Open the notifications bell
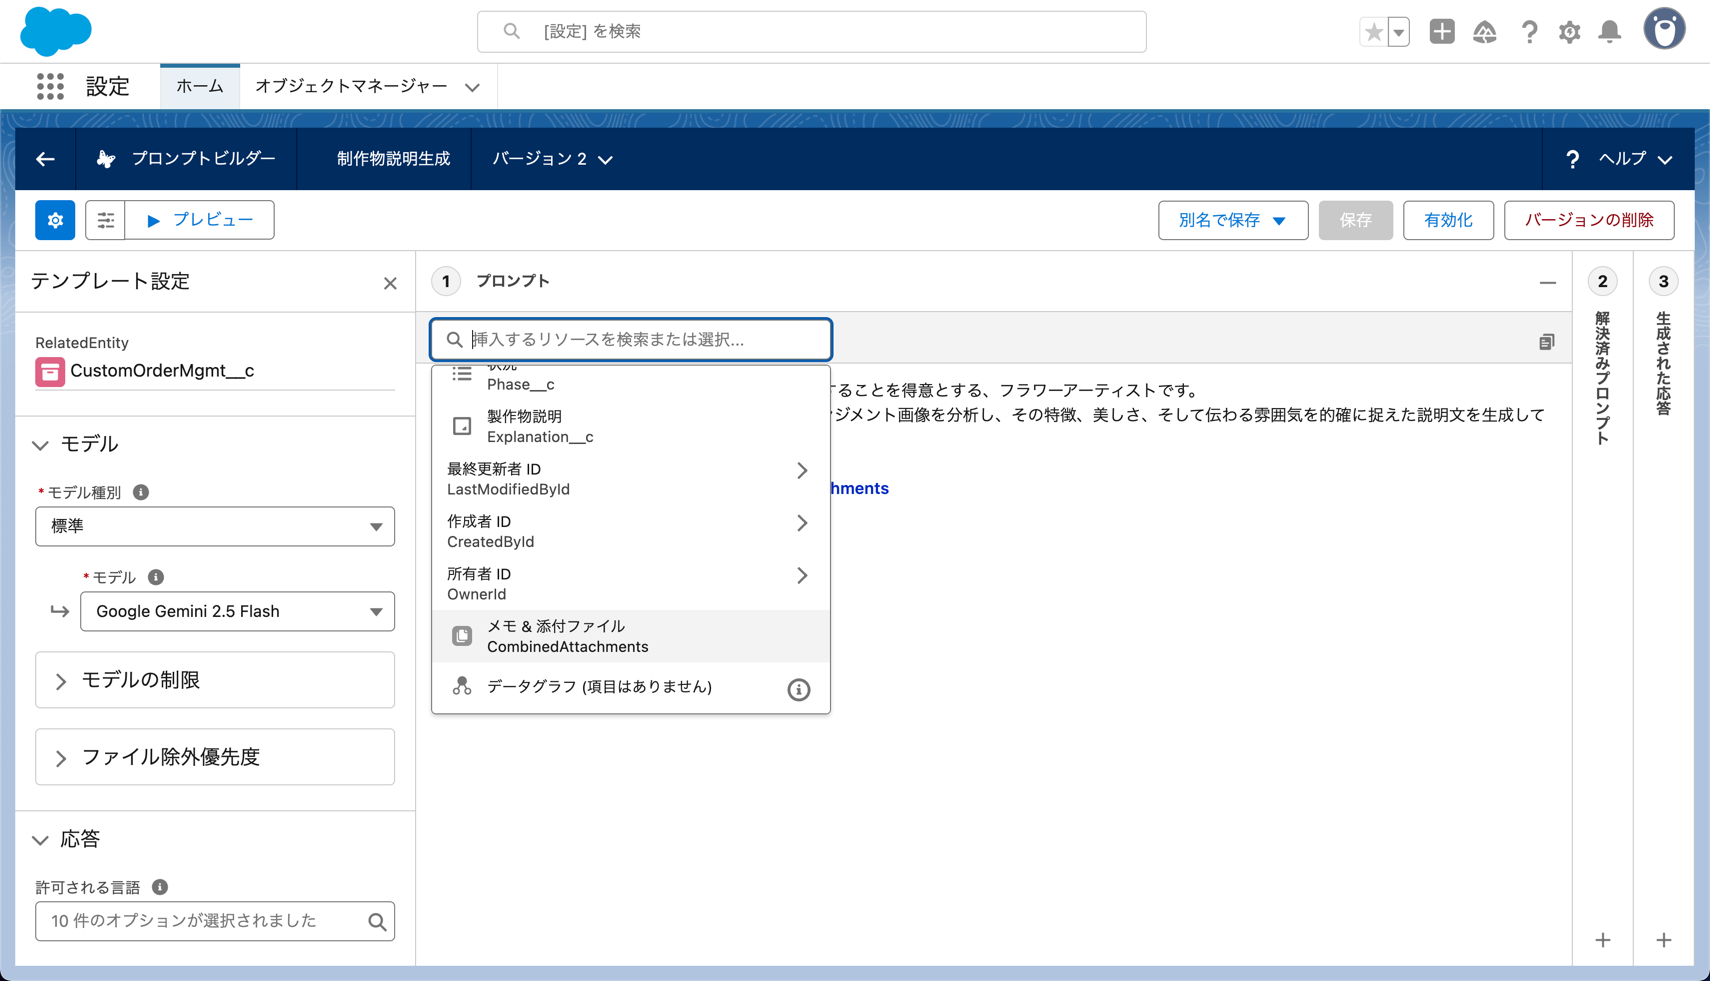Viewport: 1710px width, 981px height. coord(1609,32)
